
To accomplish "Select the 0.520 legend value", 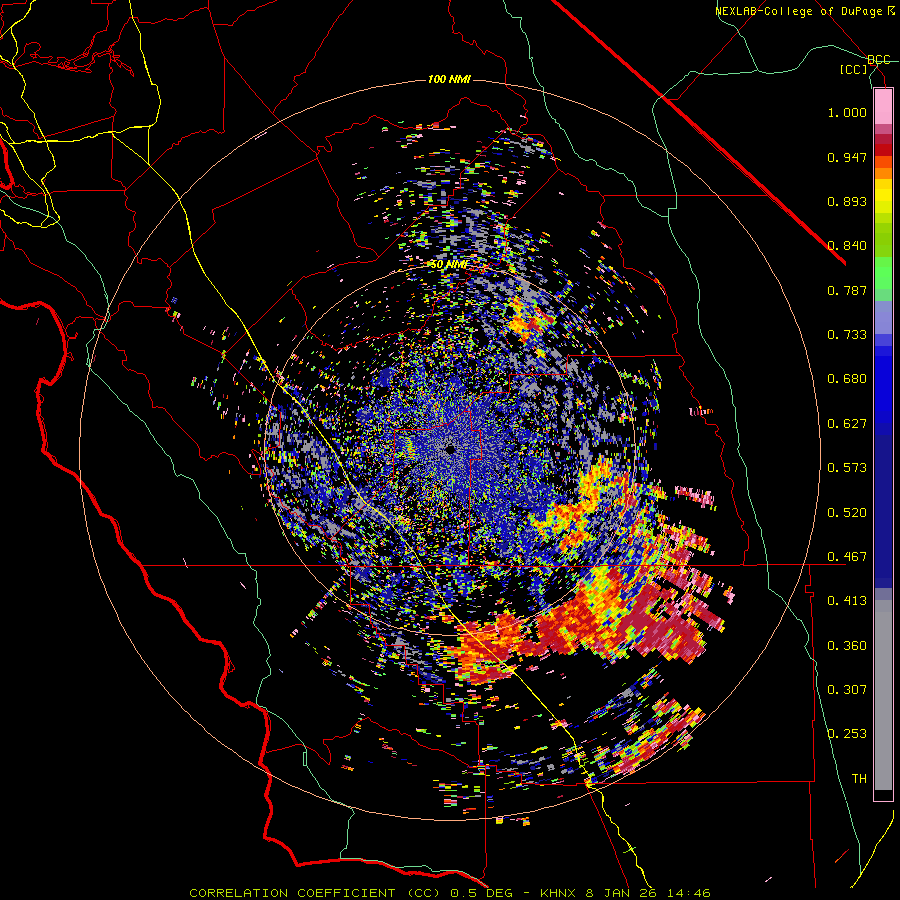I will (847, 513).
